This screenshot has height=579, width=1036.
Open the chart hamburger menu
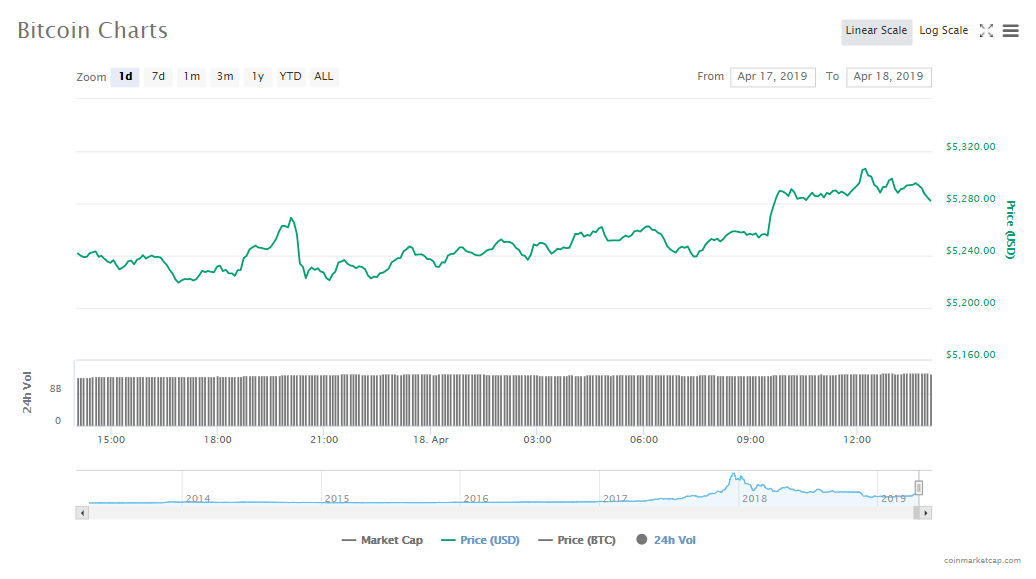click(1010, 31)
